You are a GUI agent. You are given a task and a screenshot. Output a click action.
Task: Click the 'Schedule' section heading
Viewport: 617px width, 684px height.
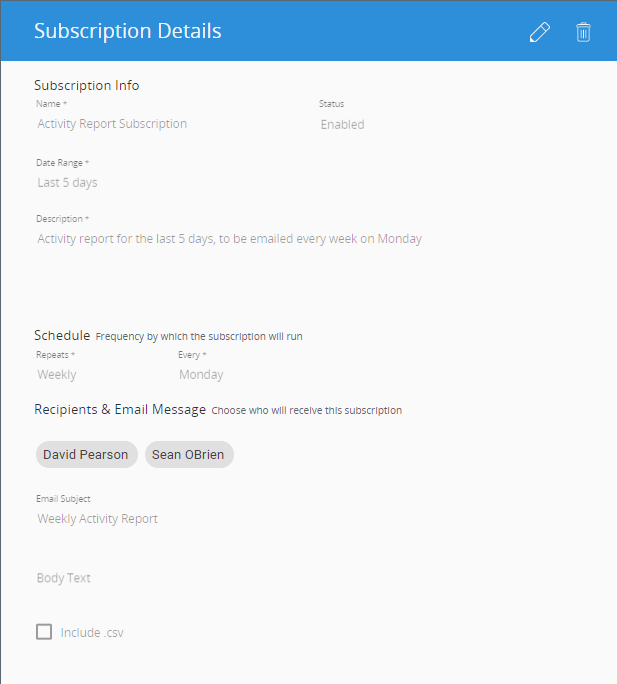pos(62,335)
